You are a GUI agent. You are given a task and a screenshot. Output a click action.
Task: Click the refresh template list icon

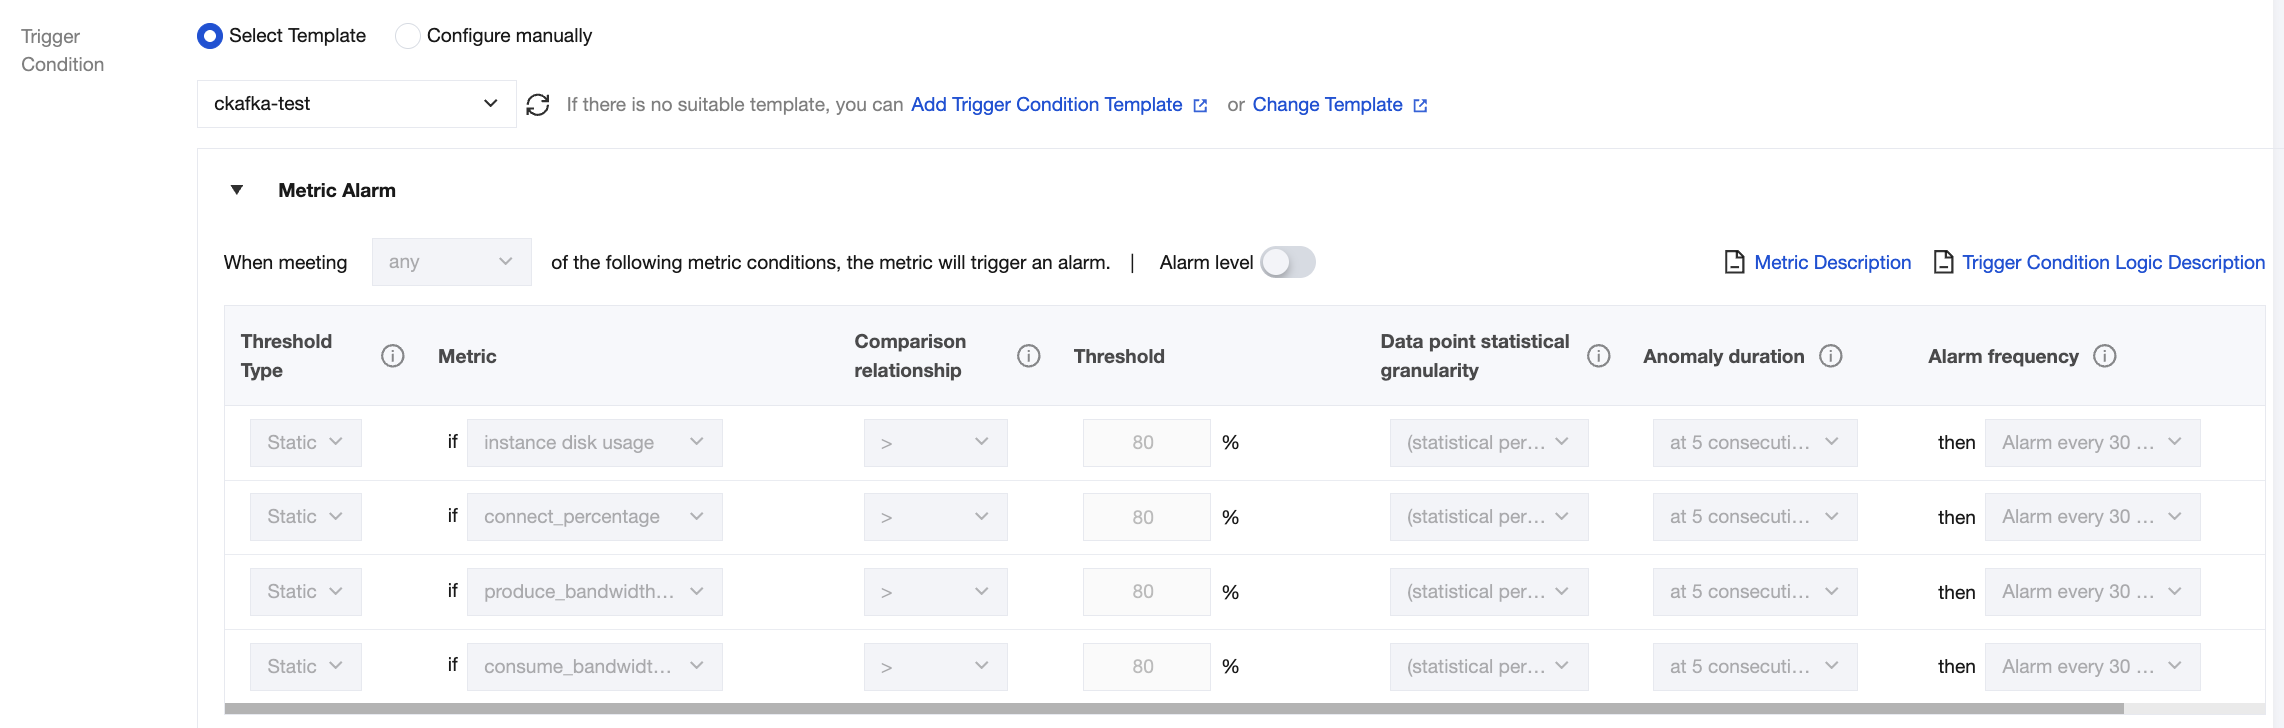(x=538, y=105)
